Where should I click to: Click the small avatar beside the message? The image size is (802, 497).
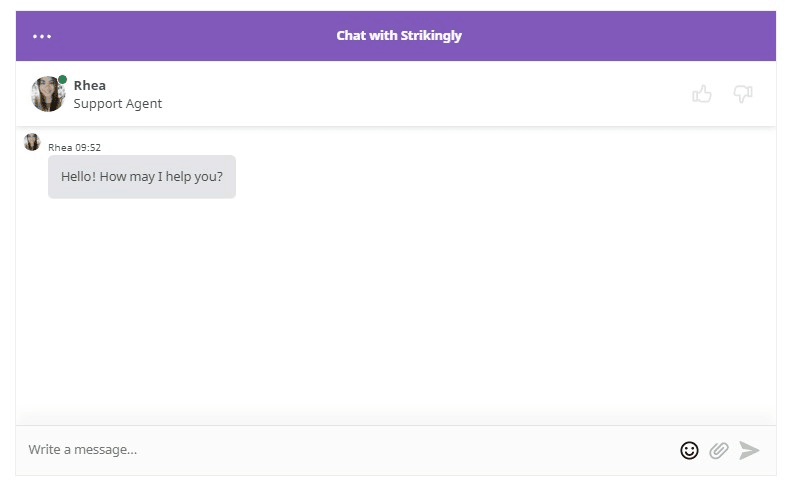pyautogui.click(x=32, y=142)
